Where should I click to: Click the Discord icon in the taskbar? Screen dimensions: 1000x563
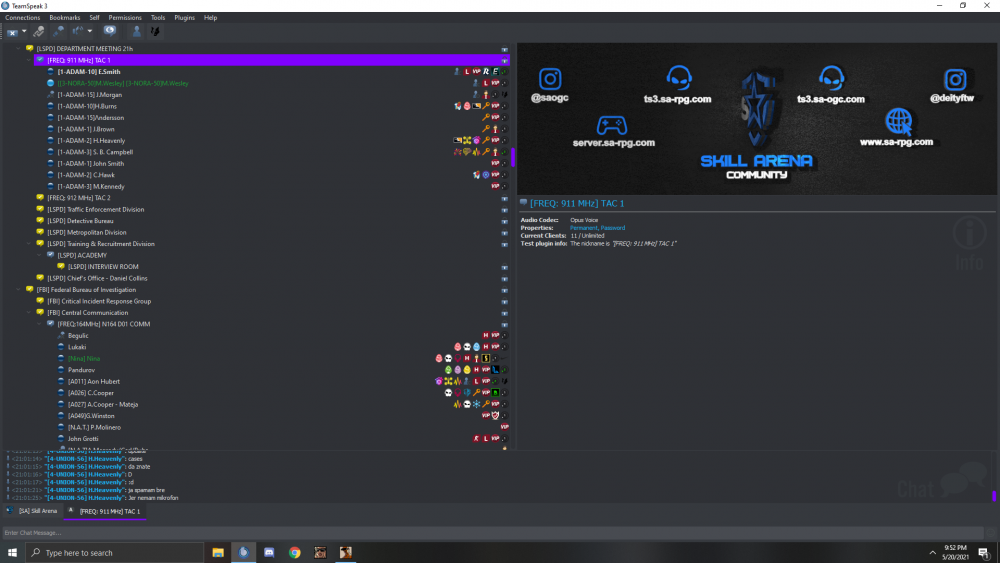pos(268,552)
